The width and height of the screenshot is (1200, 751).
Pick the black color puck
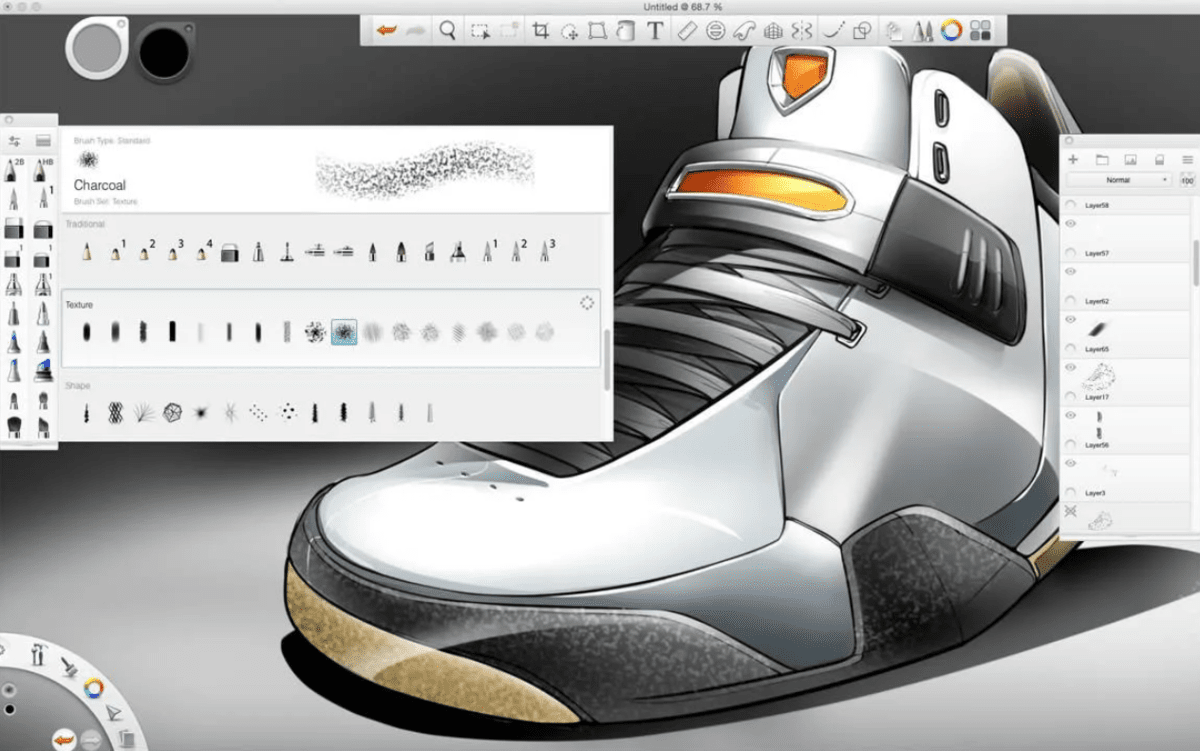pos(165,51)
